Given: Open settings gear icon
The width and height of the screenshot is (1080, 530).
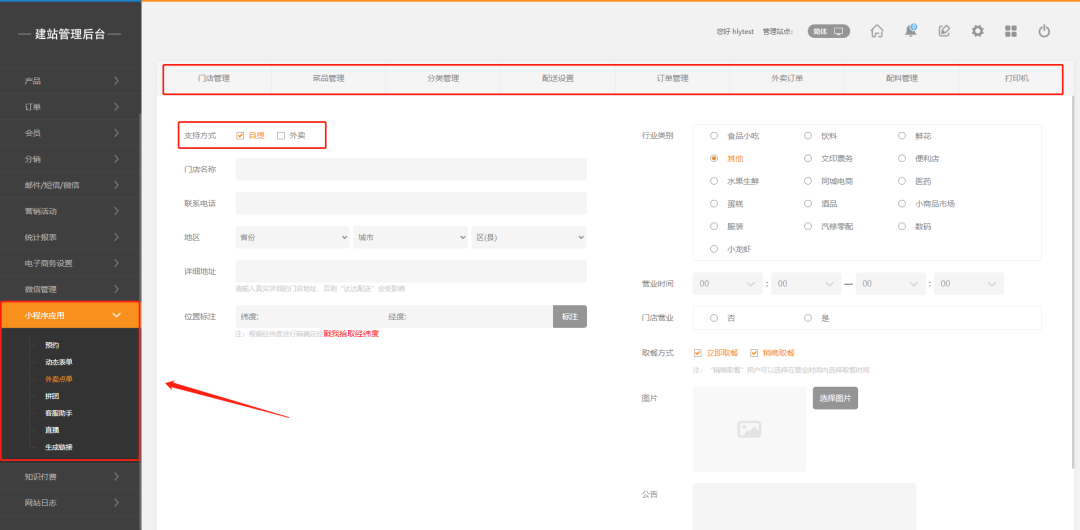Looking at the screenshot, I should point(978,31).
